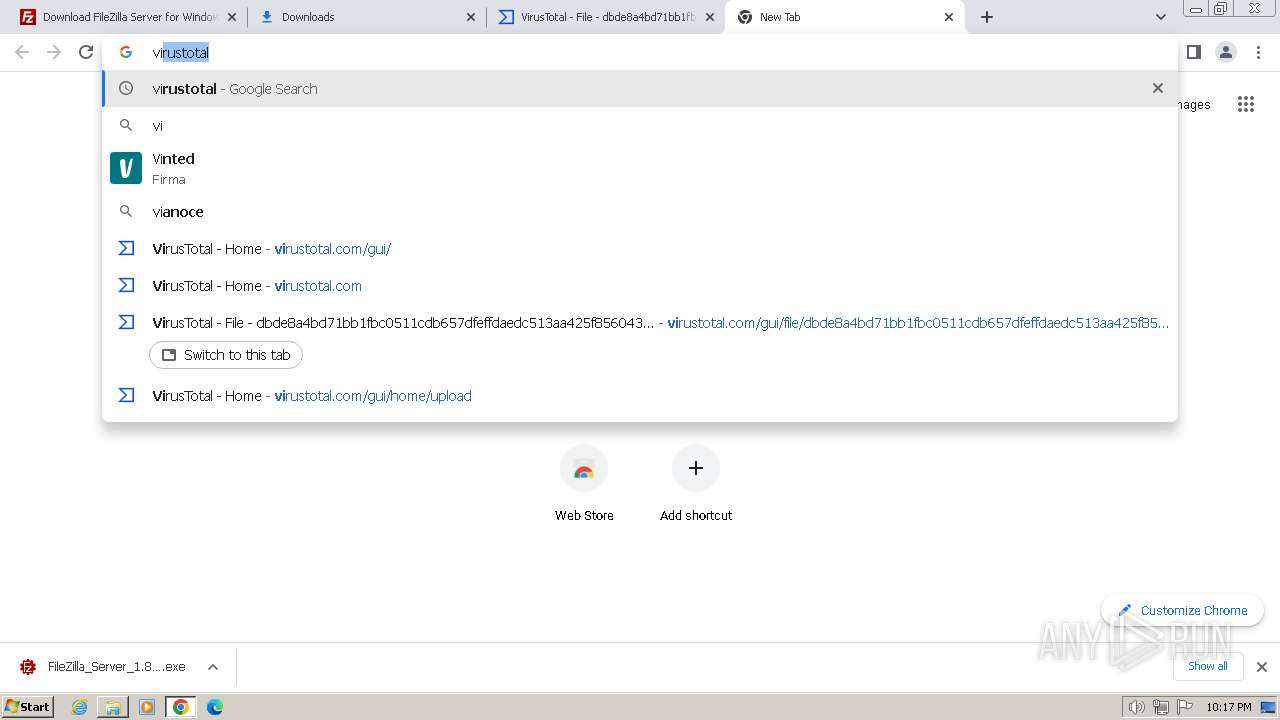
Task: Click the Google icon in address bar
Action: click(x=126, y=52)
